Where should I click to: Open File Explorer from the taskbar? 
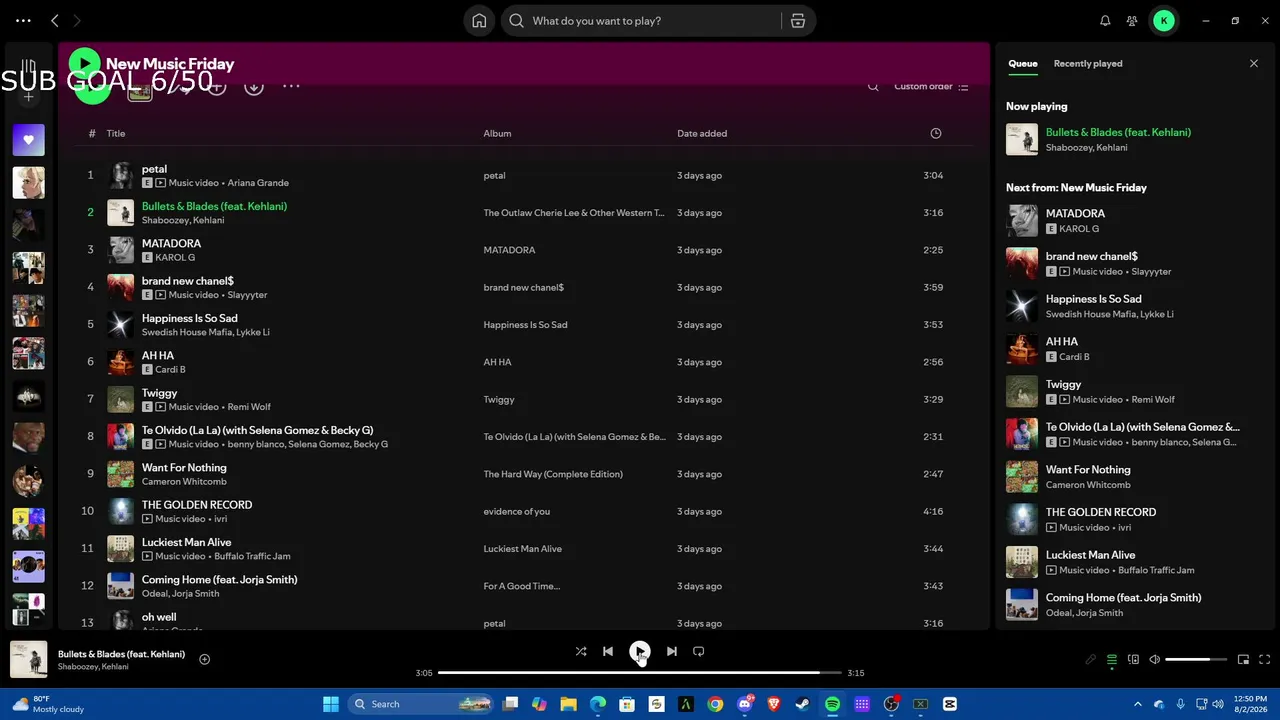(x=569, y=704)
